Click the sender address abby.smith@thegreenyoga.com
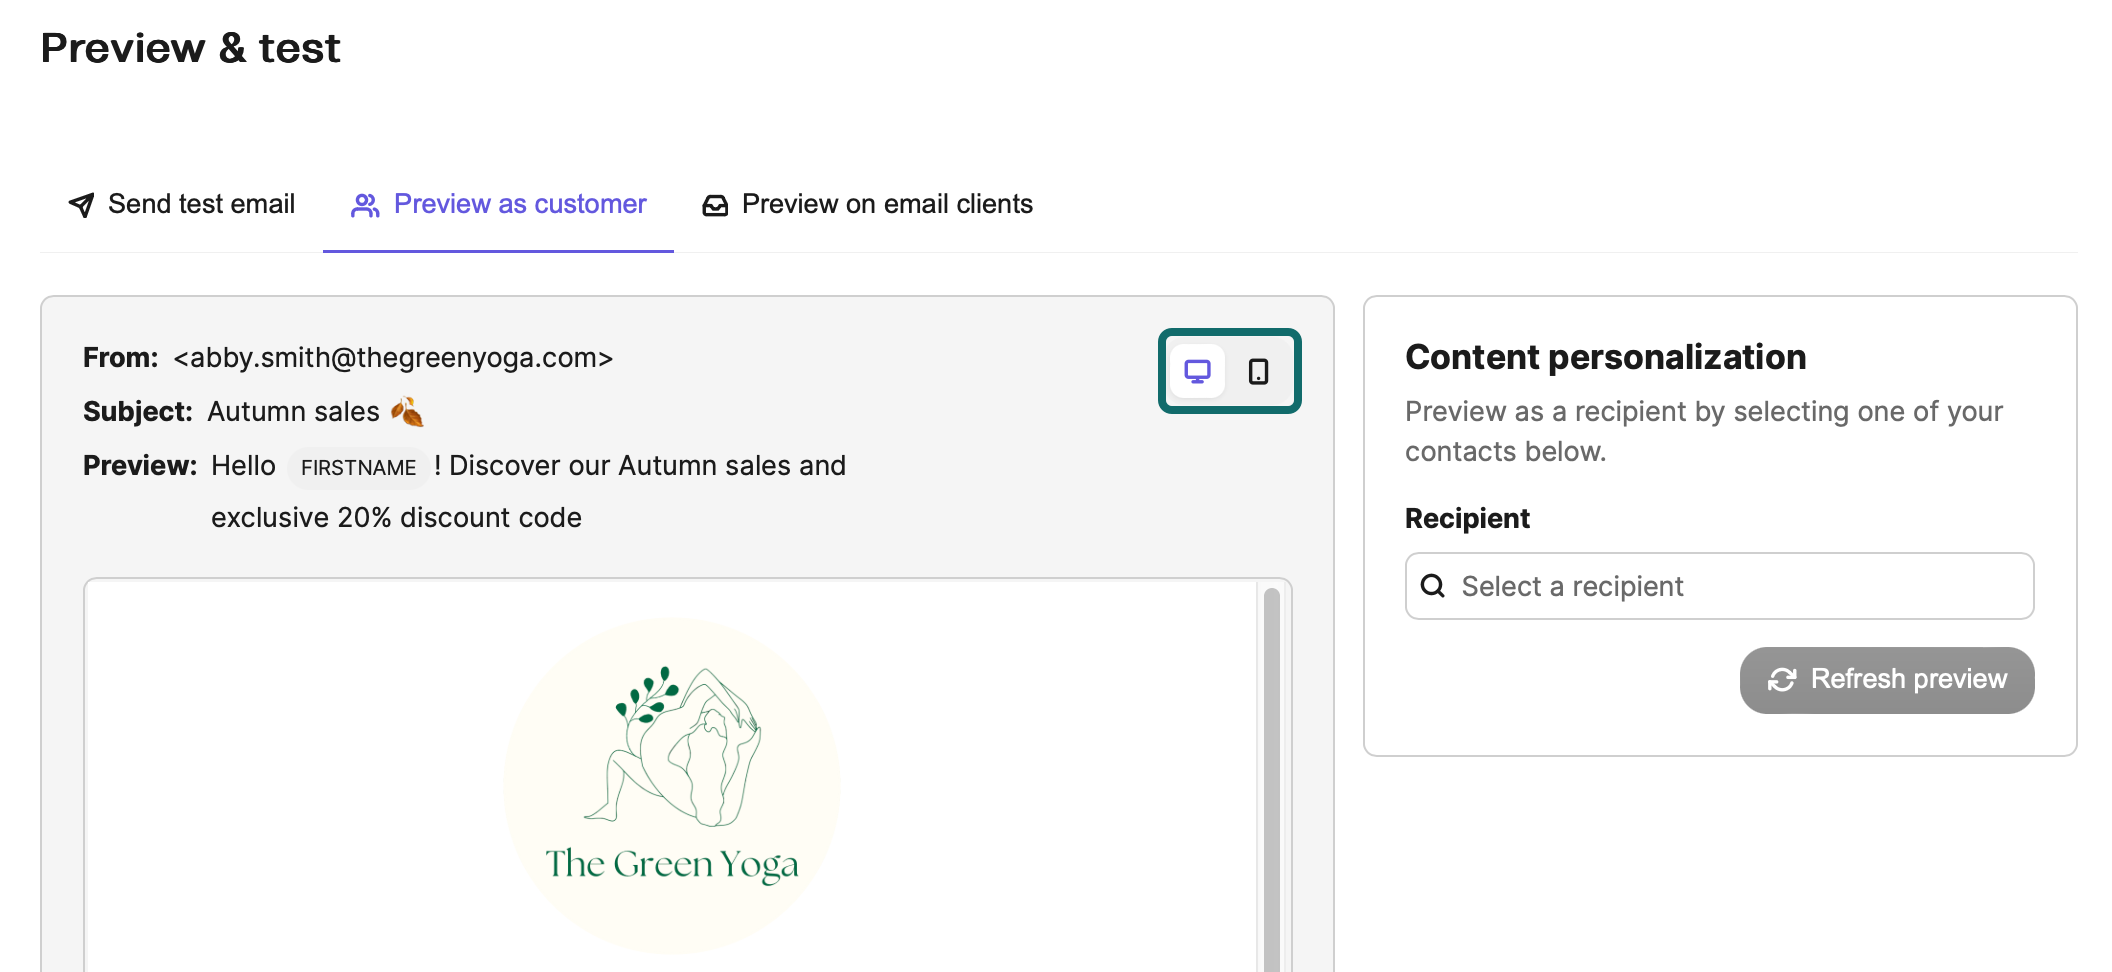The height and width of the screenshot is (972, 2112). (x=393, y=358)
